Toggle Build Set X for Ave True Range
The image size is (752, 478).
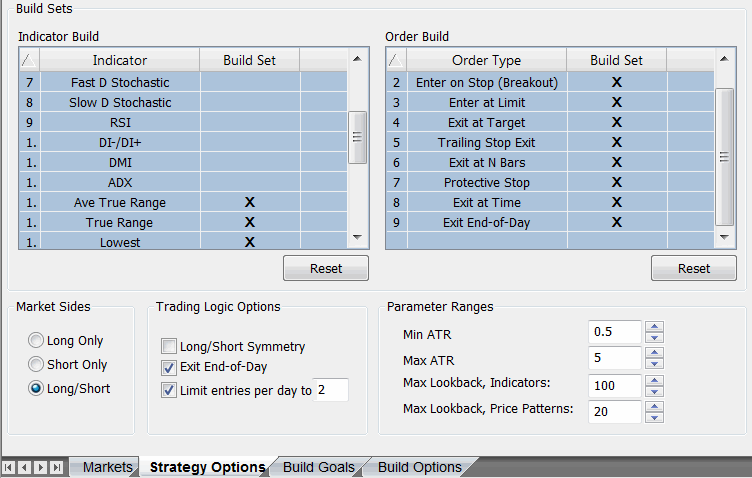pyautogui.click(x=250, y=202)
